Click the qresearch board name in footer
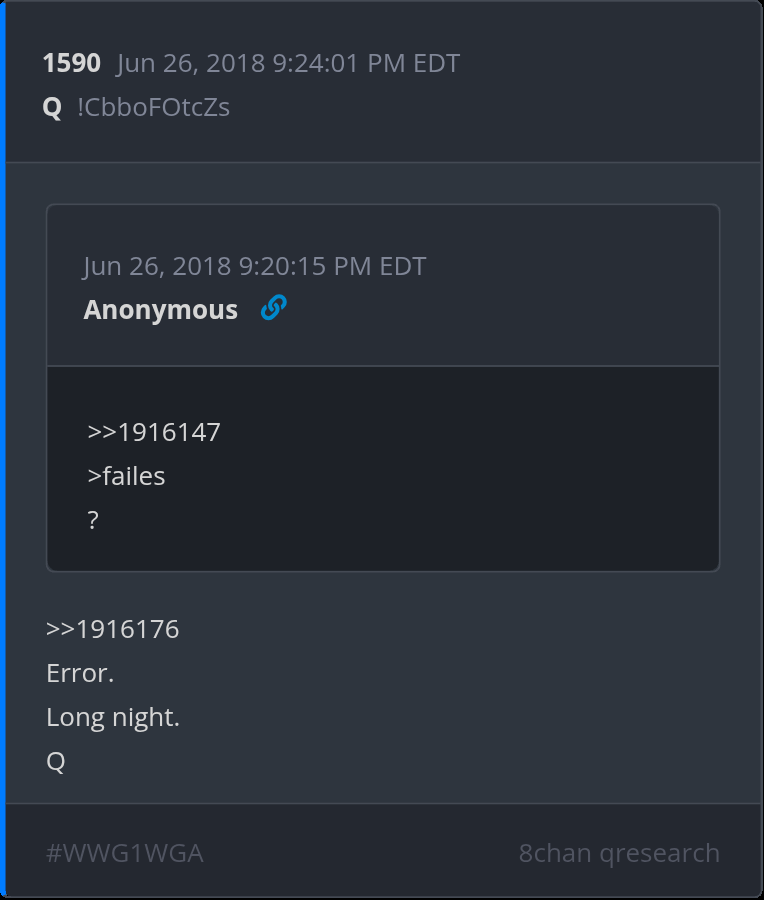 pos(659,853)
